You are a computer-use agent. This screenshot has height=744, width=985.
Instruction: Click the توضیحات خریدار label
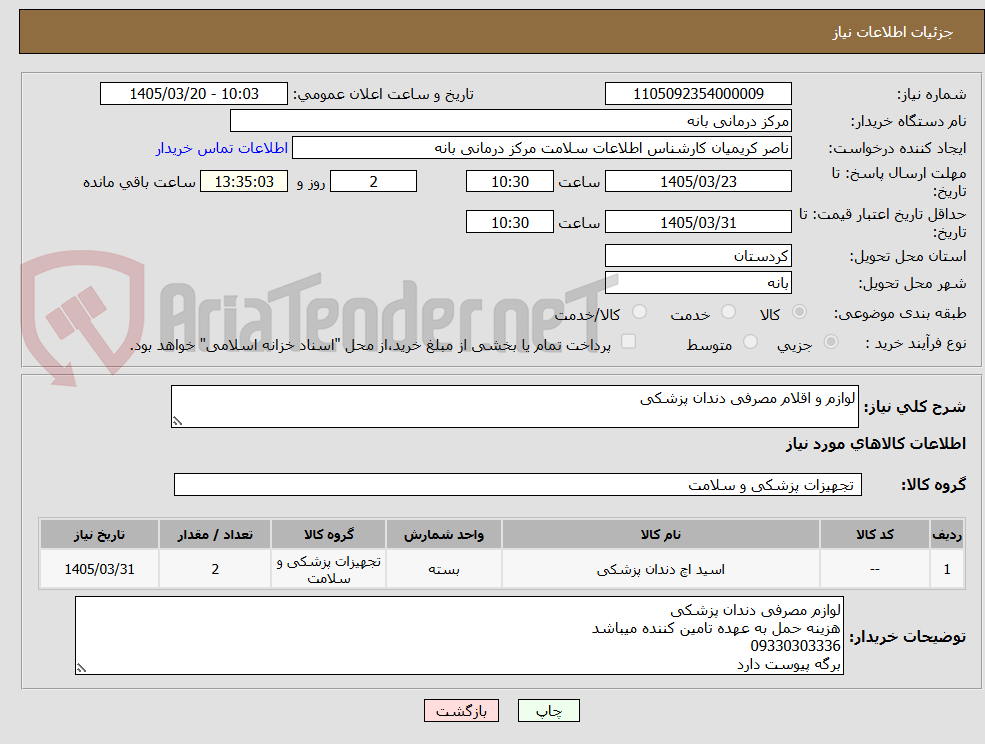coord(908,637)
